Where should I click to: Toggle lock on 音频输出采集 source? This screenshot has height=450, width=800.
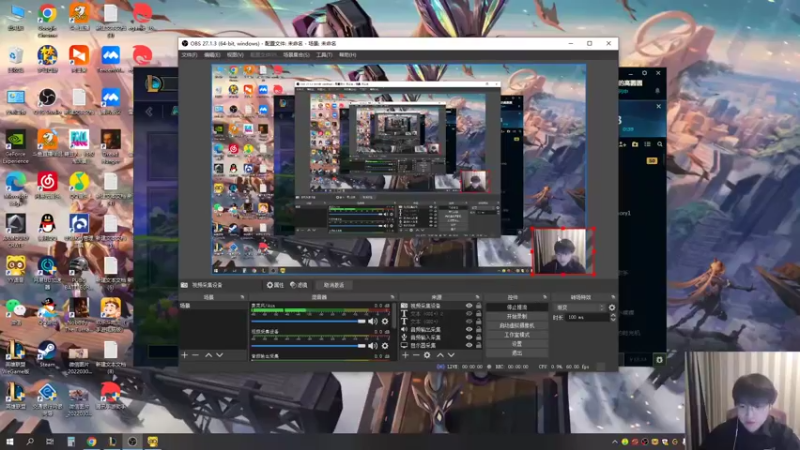coord(479,330)
